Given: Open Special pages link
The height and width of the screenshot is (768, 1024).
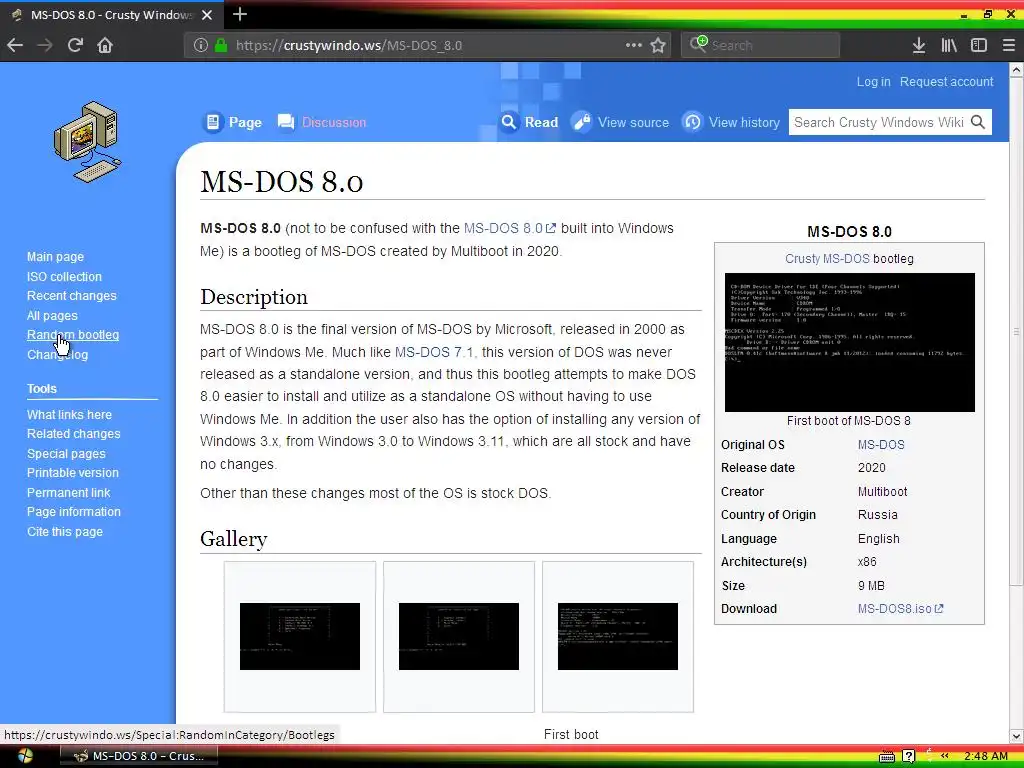Looking at the screenshot, I should point(66,453).
